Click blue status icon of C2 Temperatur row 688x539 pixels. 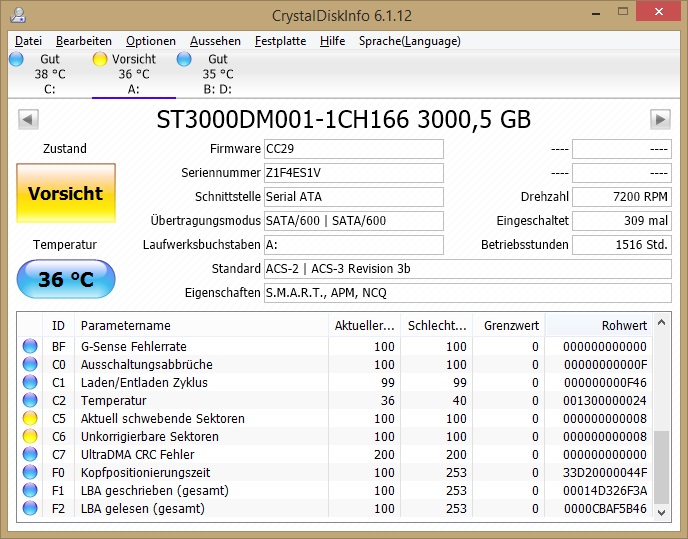30,400
